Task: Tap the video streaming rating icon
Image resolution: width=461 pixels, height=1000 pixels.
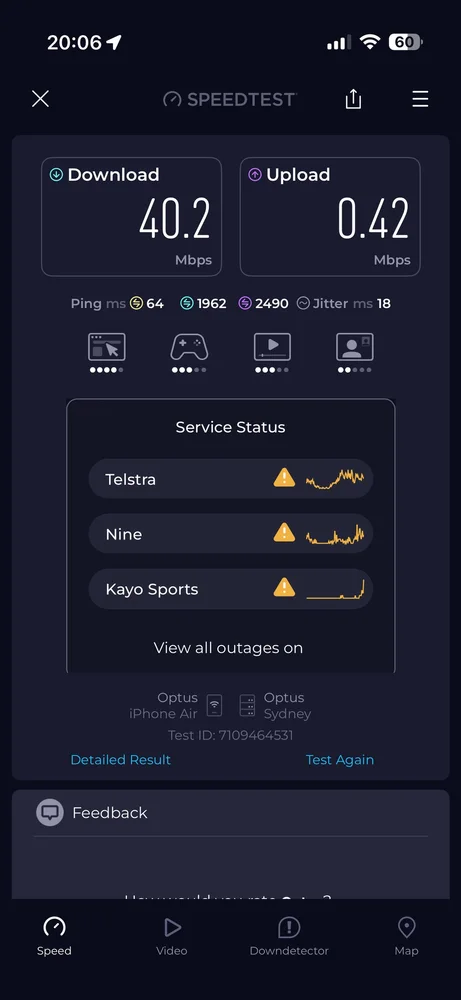Action: click(272, 347)
